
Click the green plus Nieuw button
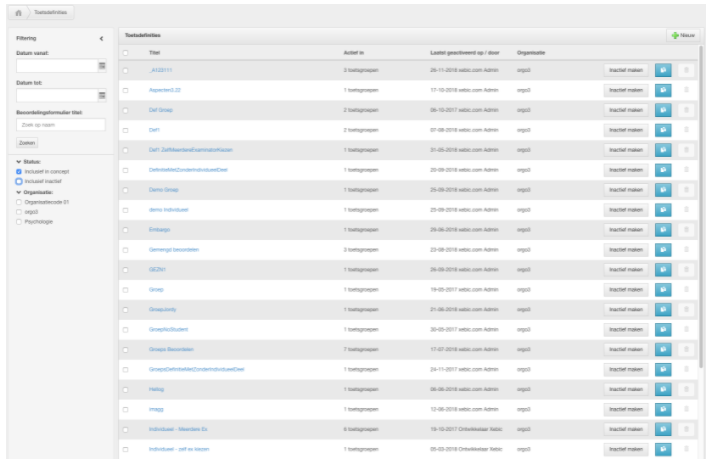(x=683, y=35)
